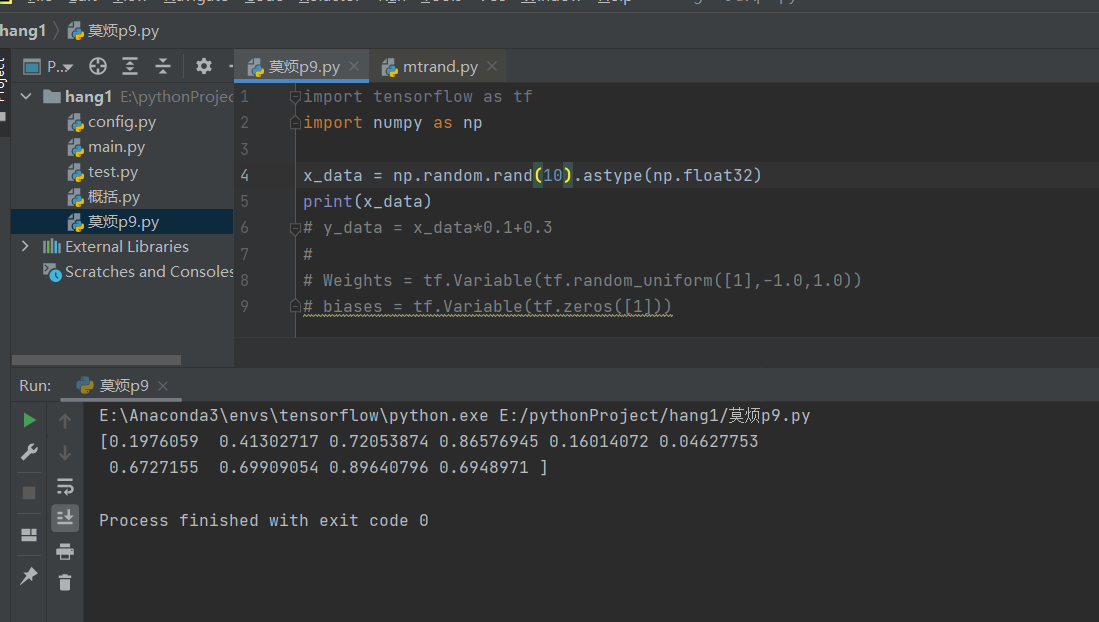
Task: Click the Project panel horizontal scrollbar
Action: 97,360
